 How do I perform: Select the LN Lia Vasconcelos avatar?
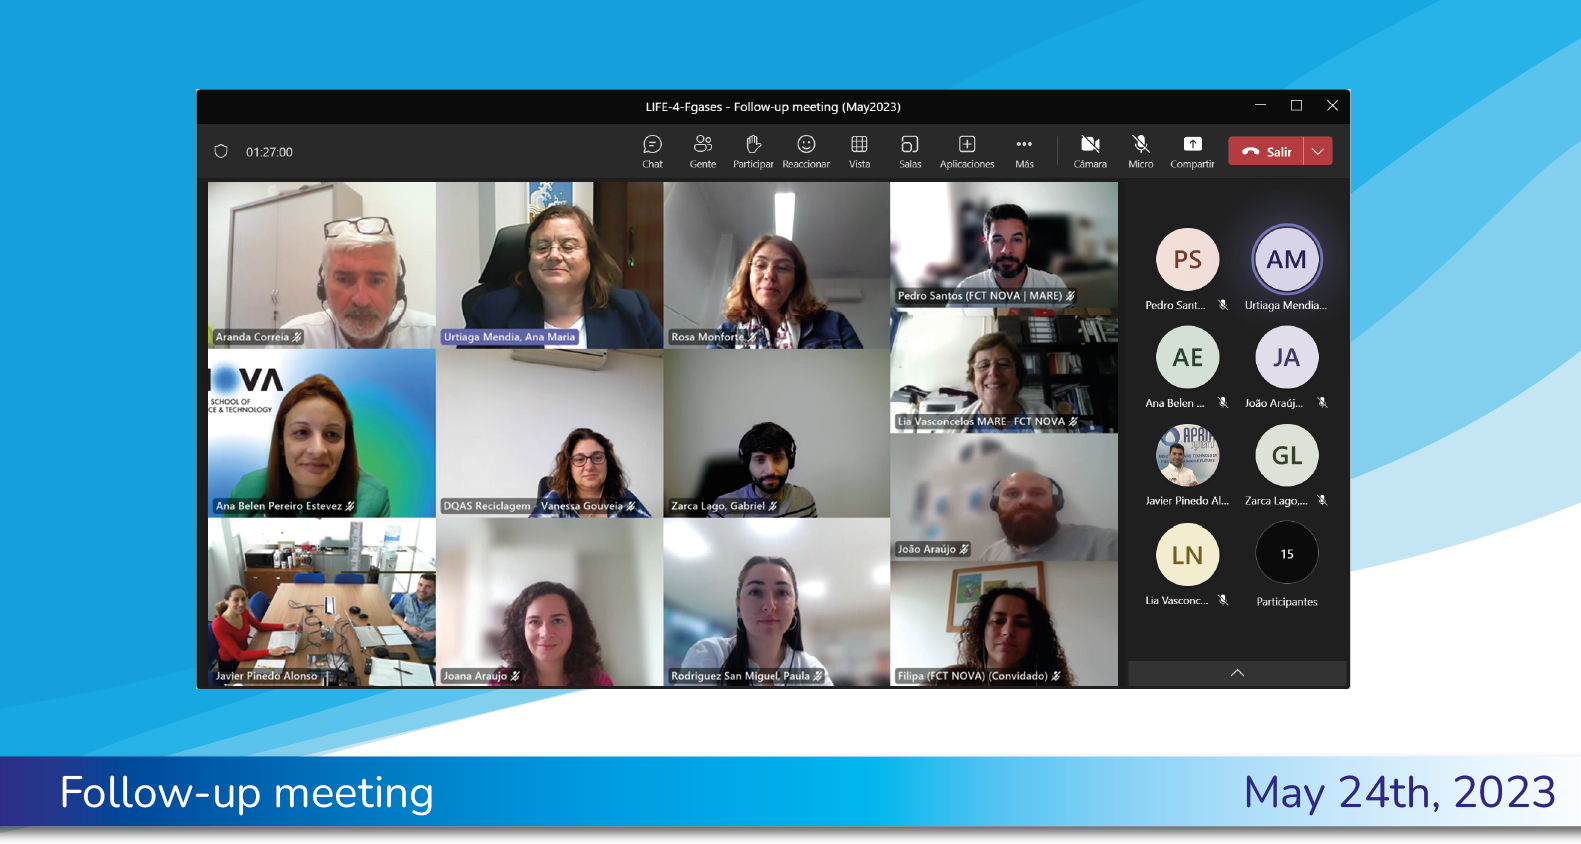click(1187, 555)
